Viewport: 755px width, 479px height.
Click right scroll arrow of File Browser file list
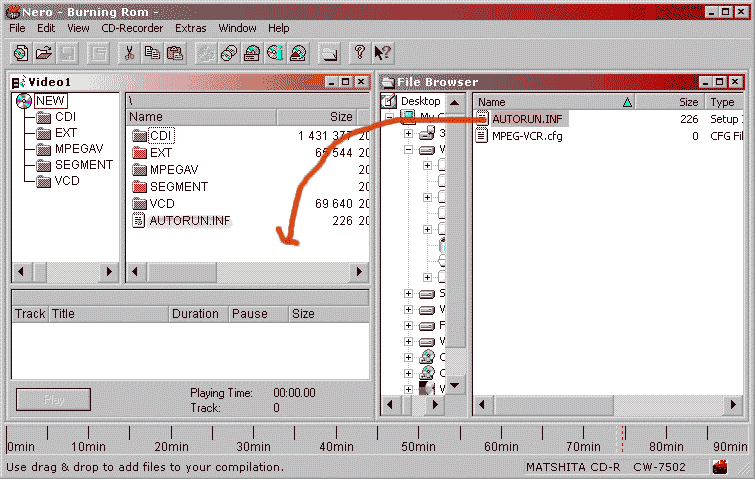[733, 405]
